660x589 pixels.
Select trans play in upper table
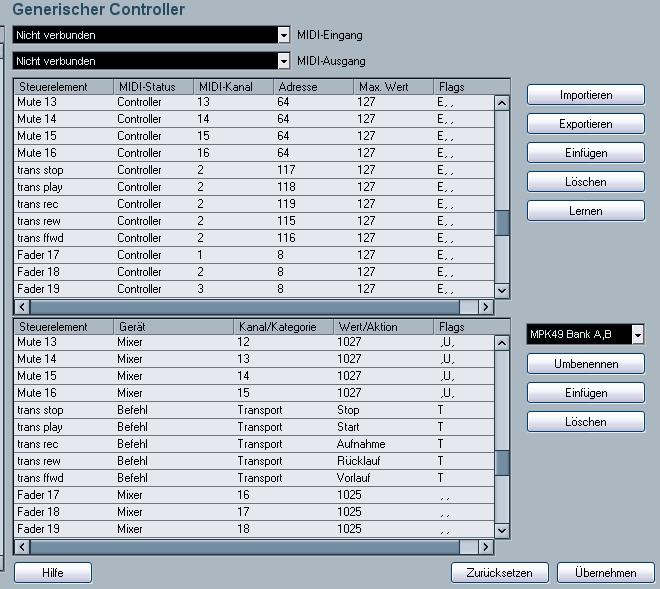point(40,187)
